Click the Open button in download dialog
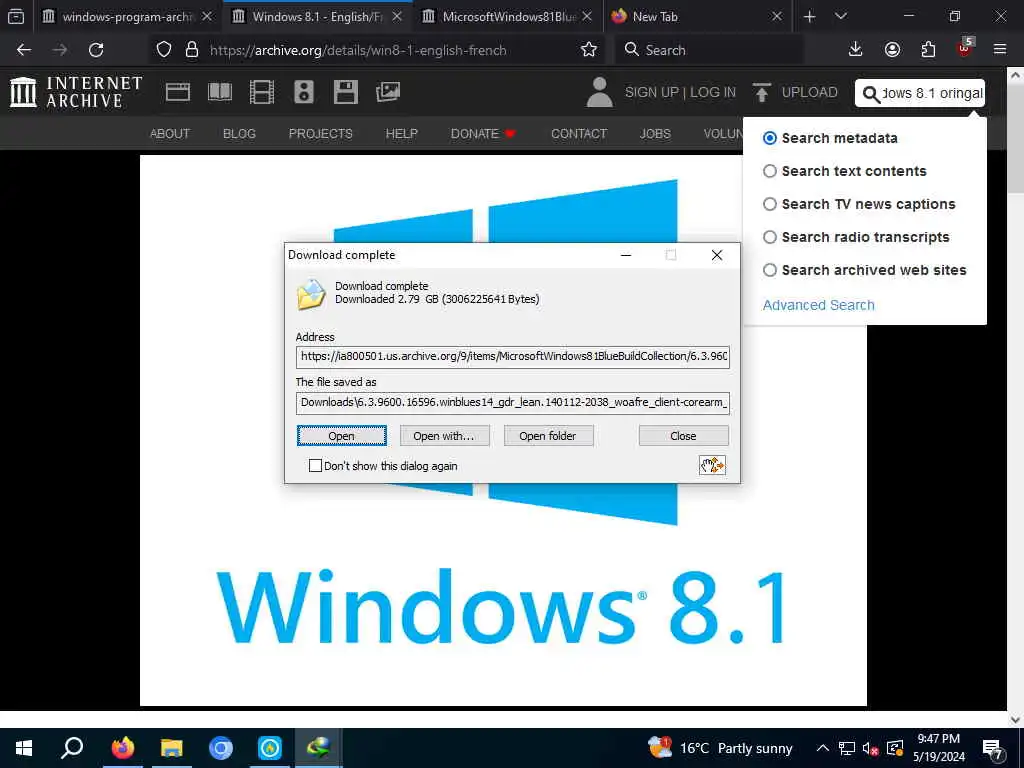The width and height of the screenshot is (1024, 768). pyautogui.click(x=342, y=436)
